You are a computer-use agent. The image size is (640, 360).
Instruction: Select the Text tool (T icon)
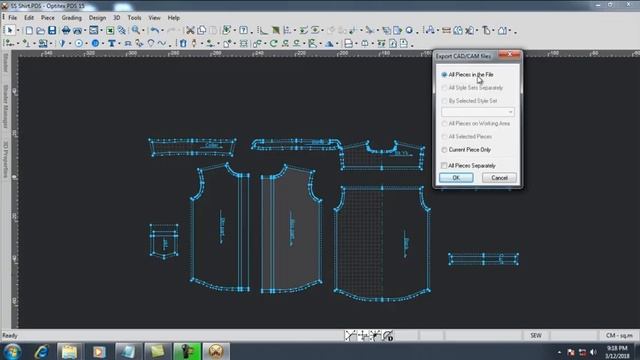[x=111, y=43]
